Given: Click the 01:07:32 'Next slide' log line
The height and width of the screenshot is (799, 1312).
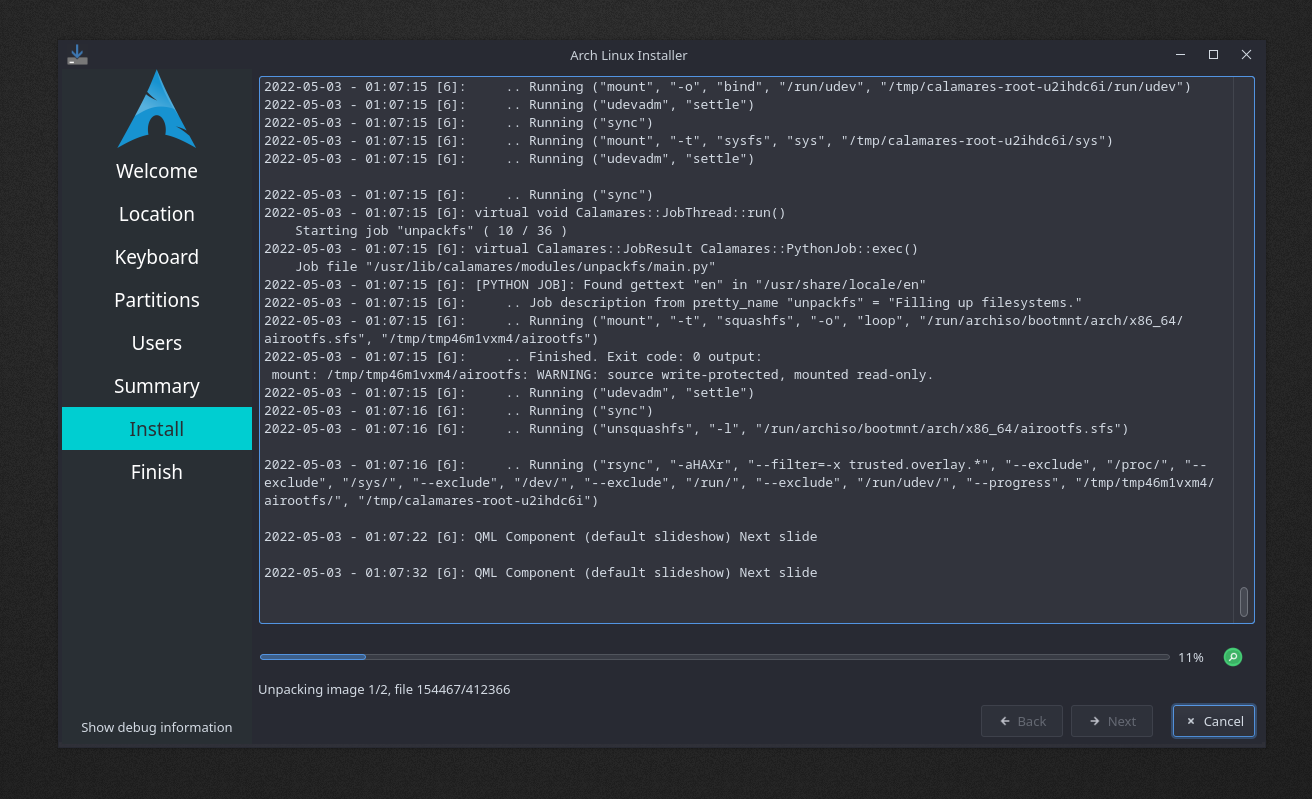Looking at the screenshot, I should [541, 573].
